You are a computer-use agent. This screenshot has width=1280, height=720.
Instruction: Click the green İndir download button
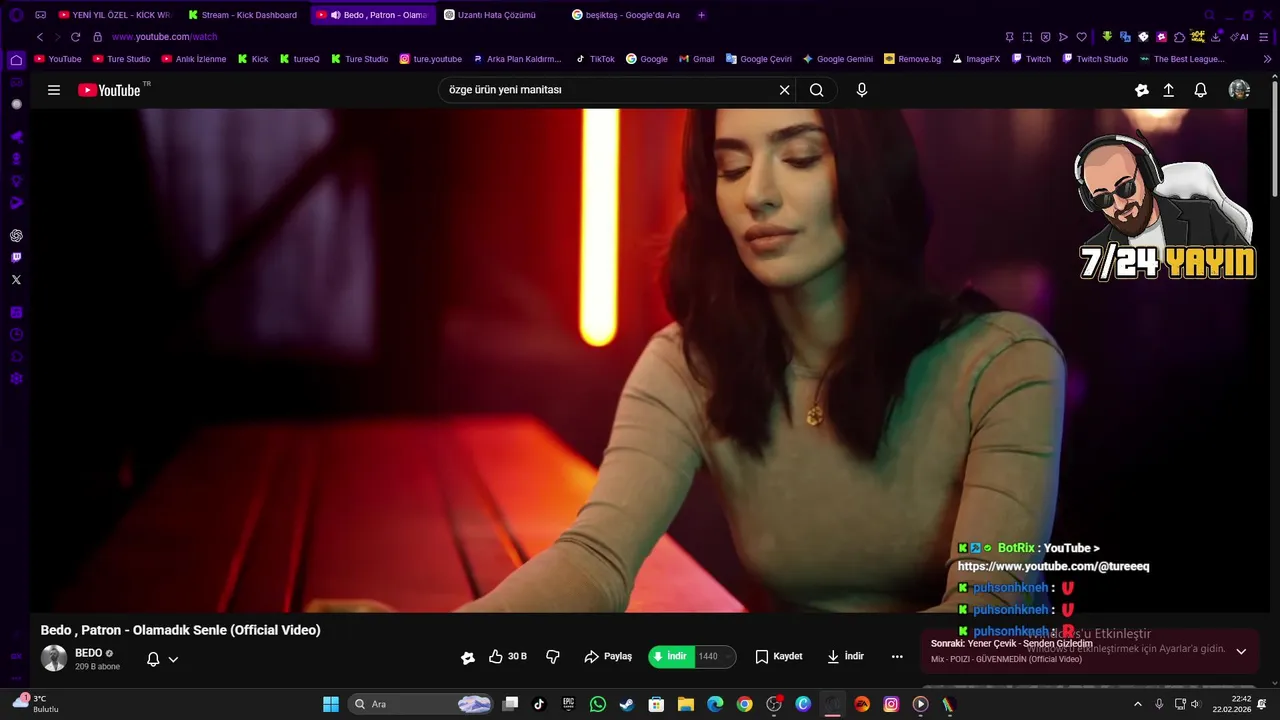[671, 657]
